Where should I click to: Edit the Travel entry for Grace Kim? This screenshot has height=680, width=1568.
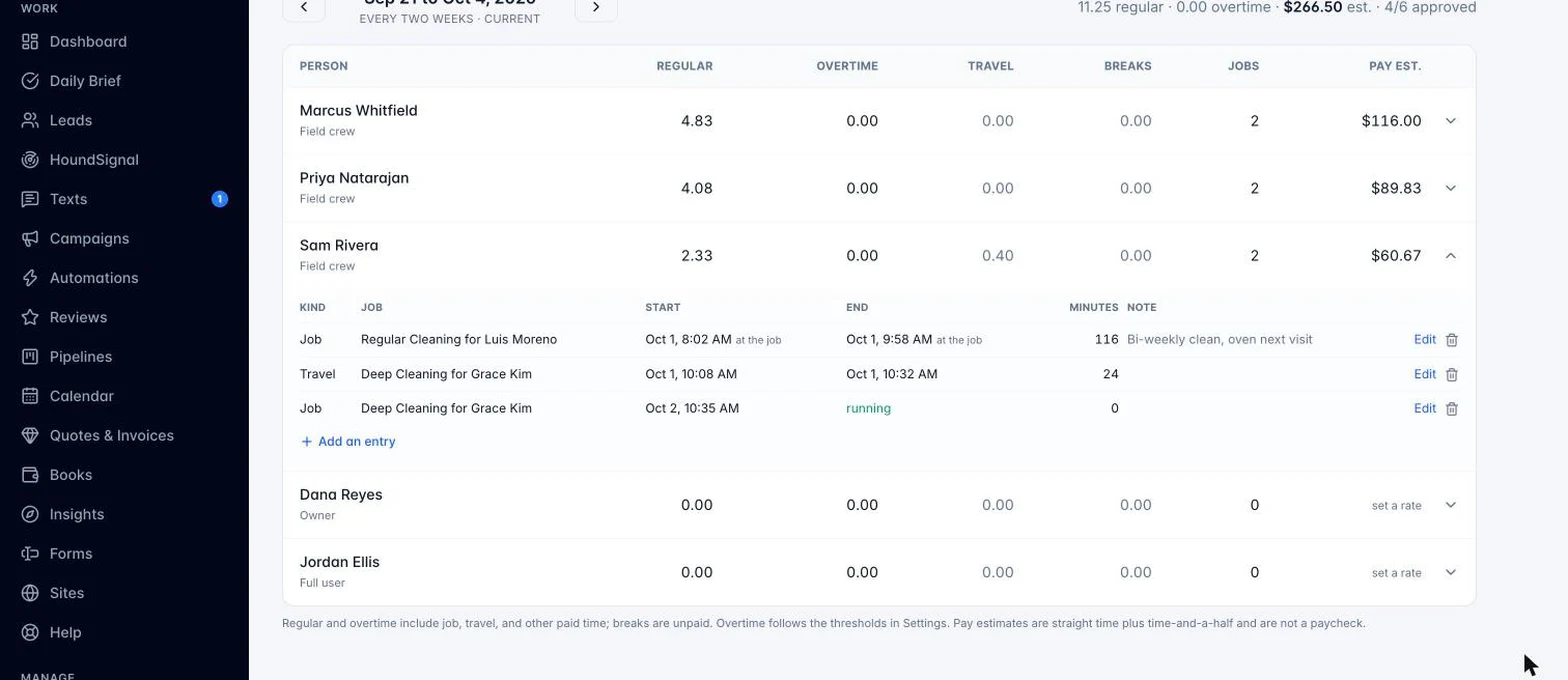click(1425, 375)
